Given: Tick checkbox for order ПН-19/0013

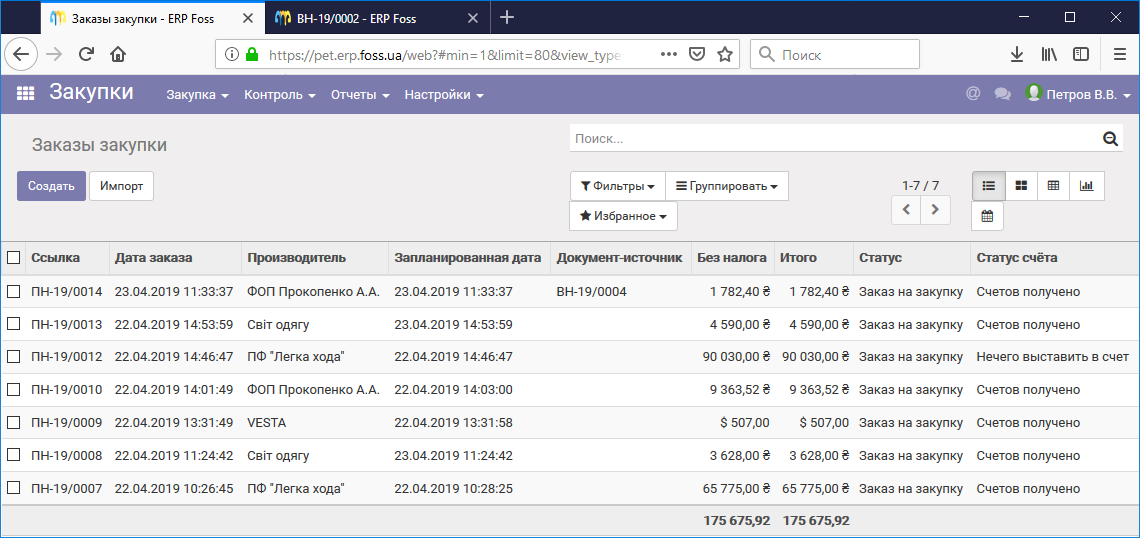Looking at the screenshot, I should (13, 324).
